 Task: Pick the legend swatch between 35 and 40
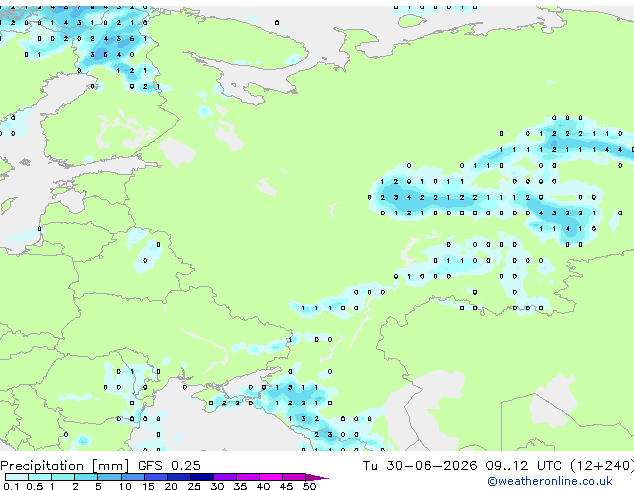click(x=248, y=477)
